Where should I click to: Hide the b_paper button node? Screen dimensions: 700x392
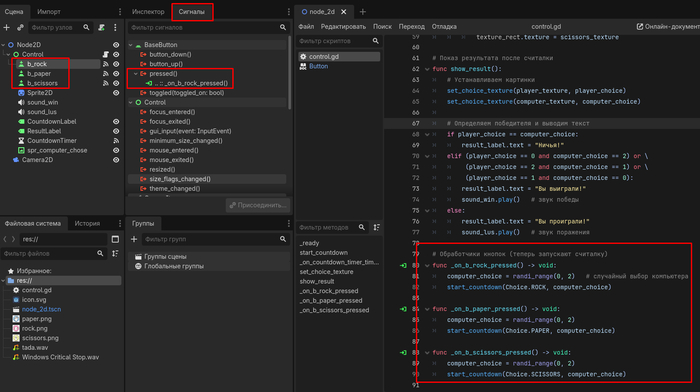116,74
